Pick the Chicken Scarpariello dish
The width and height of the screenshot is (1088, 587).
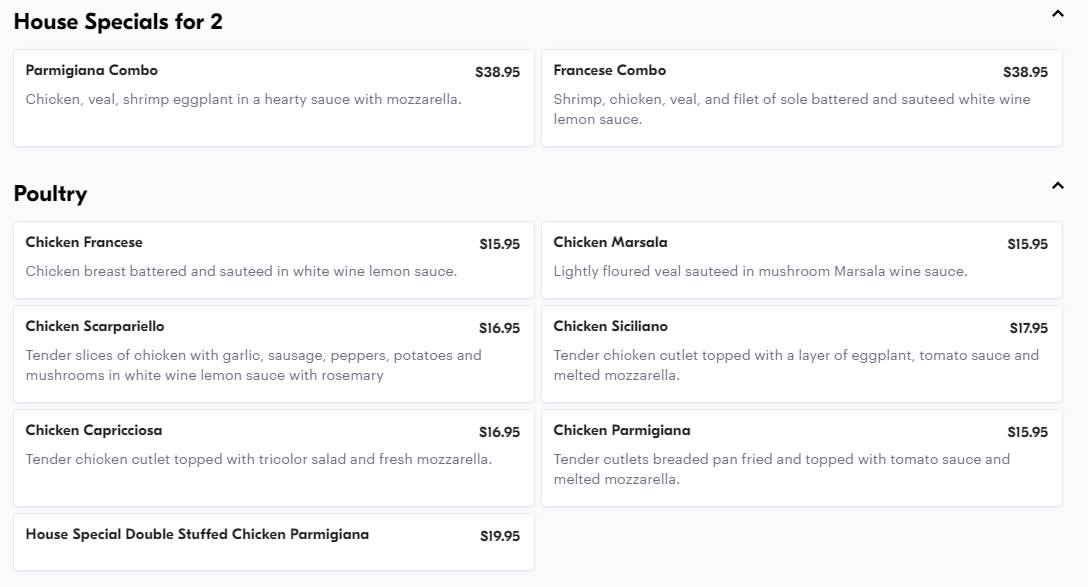click(273, 354)
